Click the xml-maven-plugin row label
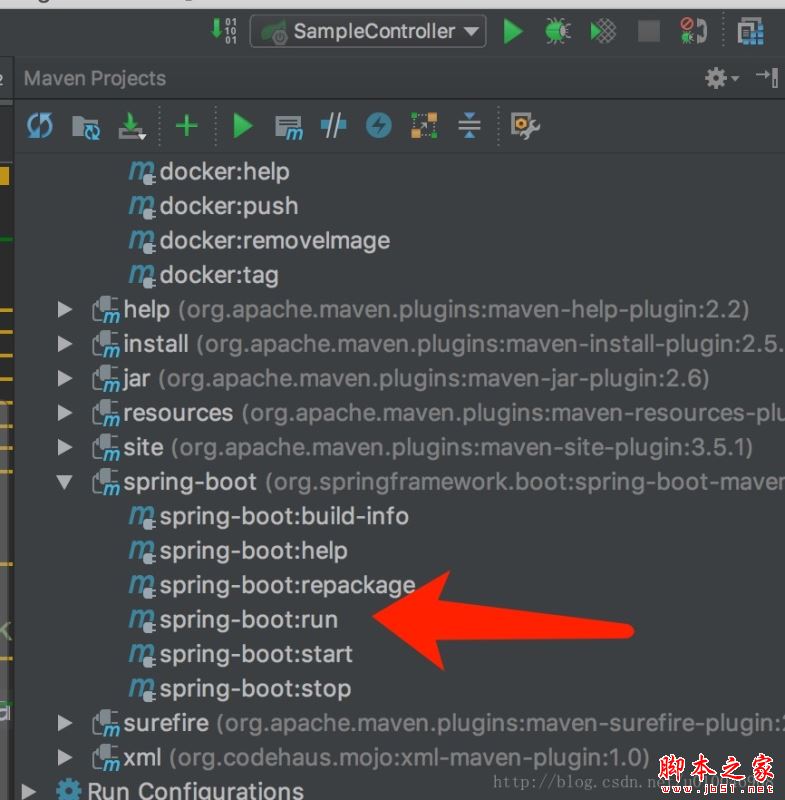 [386, 758]
